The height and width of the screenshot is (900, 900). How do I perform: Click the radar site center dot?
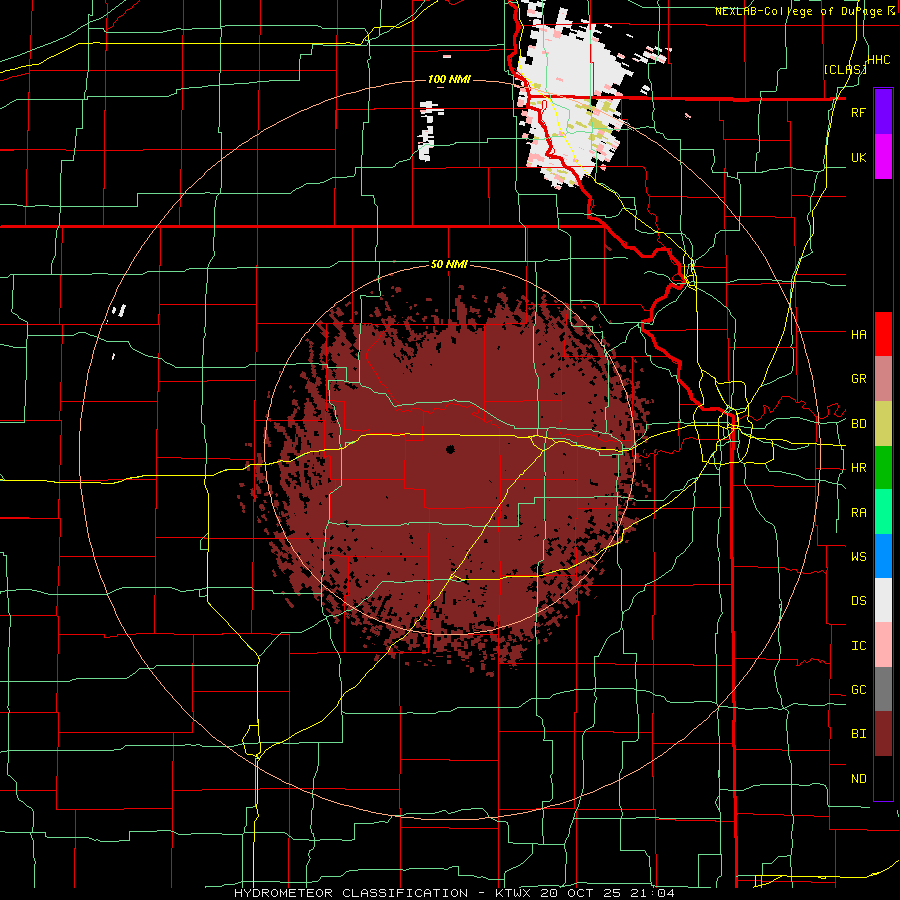tap(450, 449)
